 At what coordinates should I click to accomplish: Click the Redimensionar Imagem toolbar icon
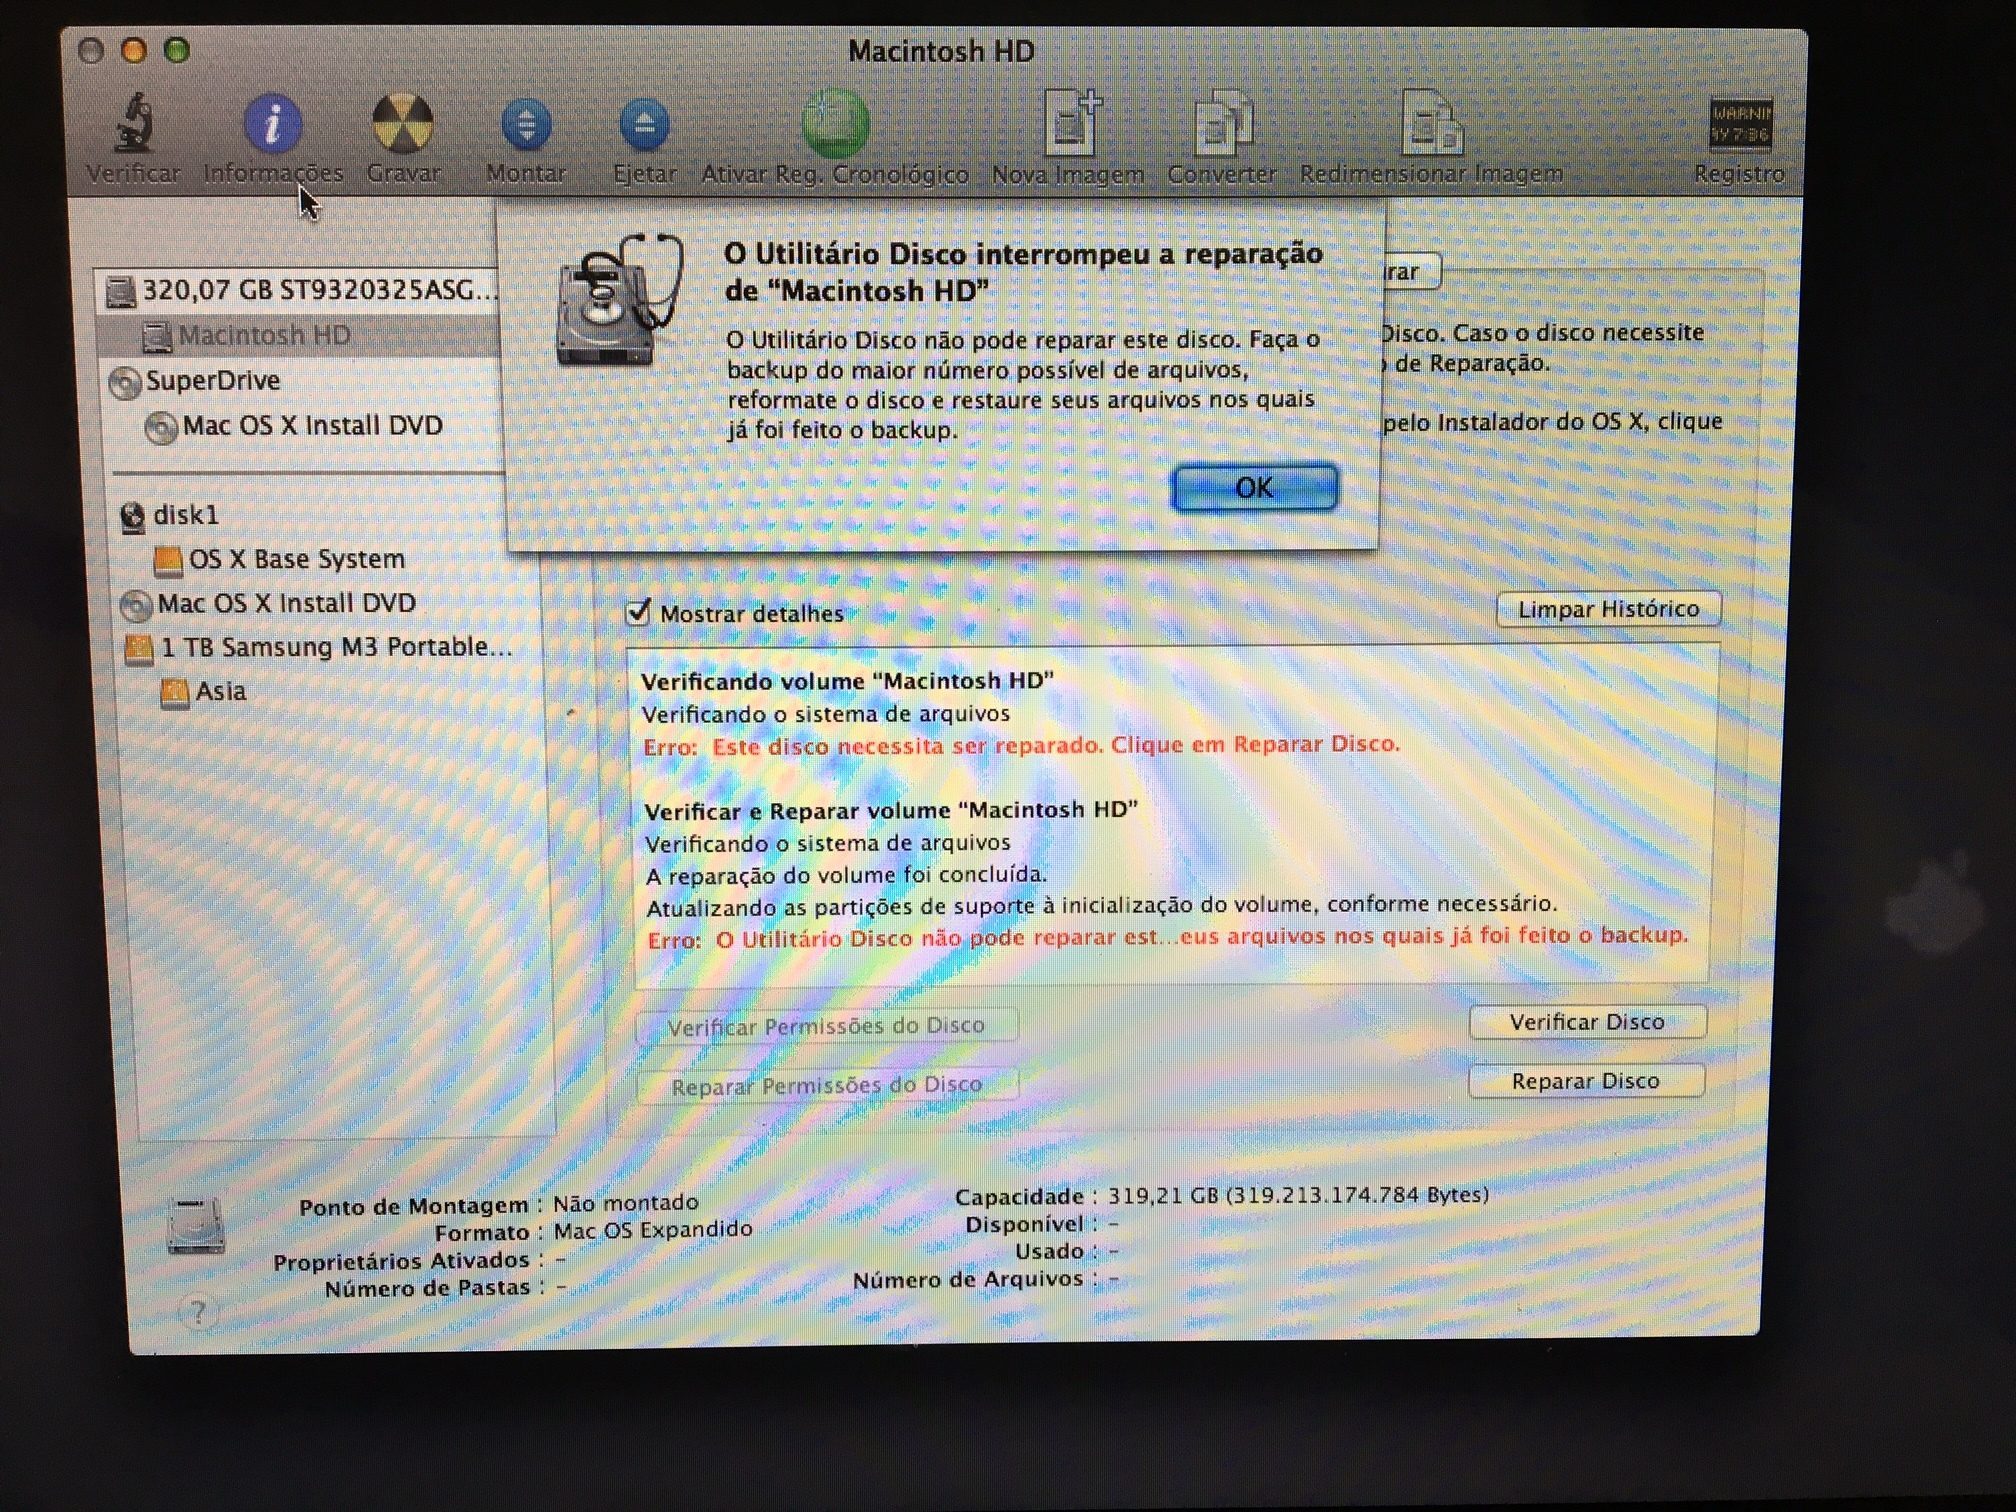point(1431,122)
